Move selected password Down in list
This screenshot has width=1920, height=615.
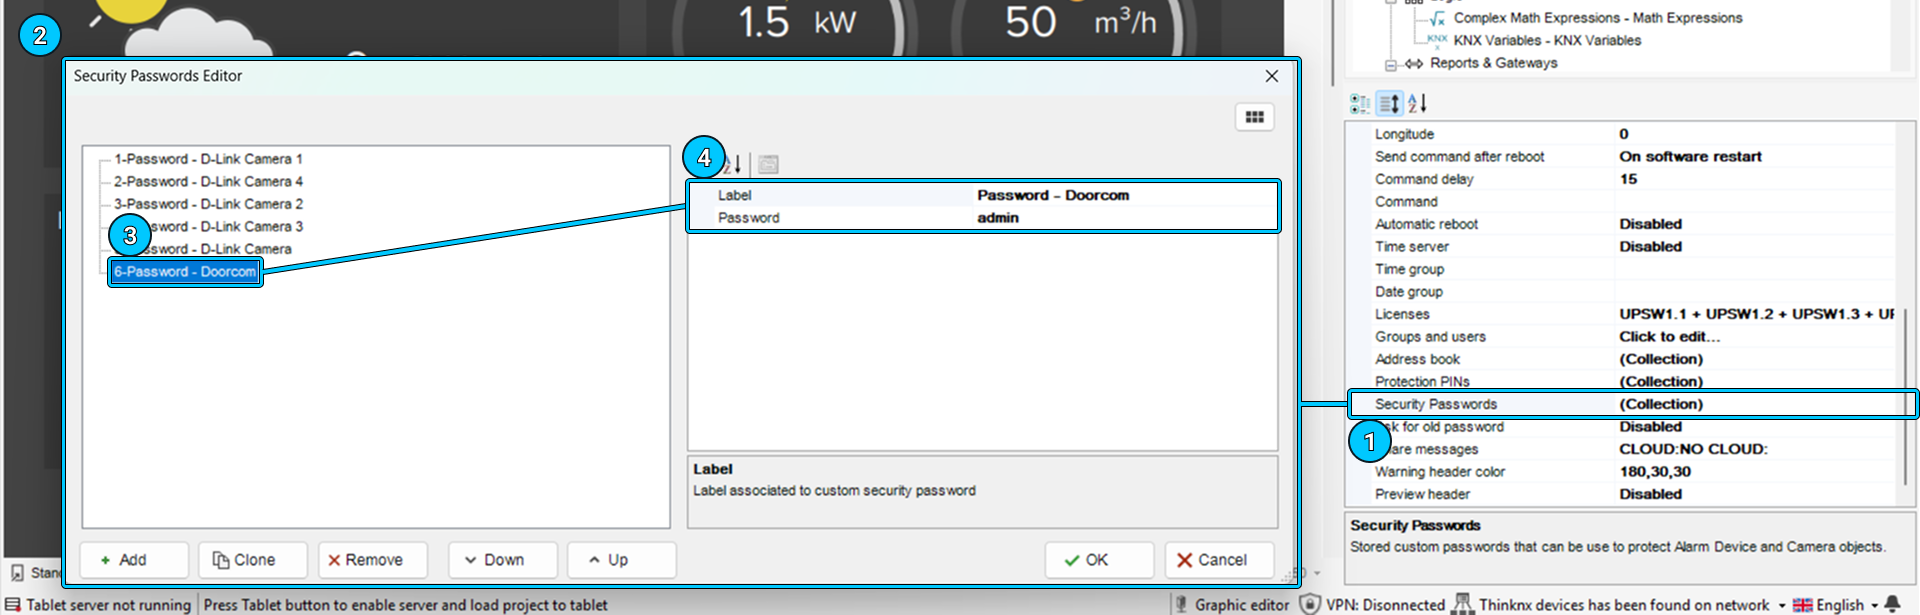pyautogui.click(x=503, y=560)
